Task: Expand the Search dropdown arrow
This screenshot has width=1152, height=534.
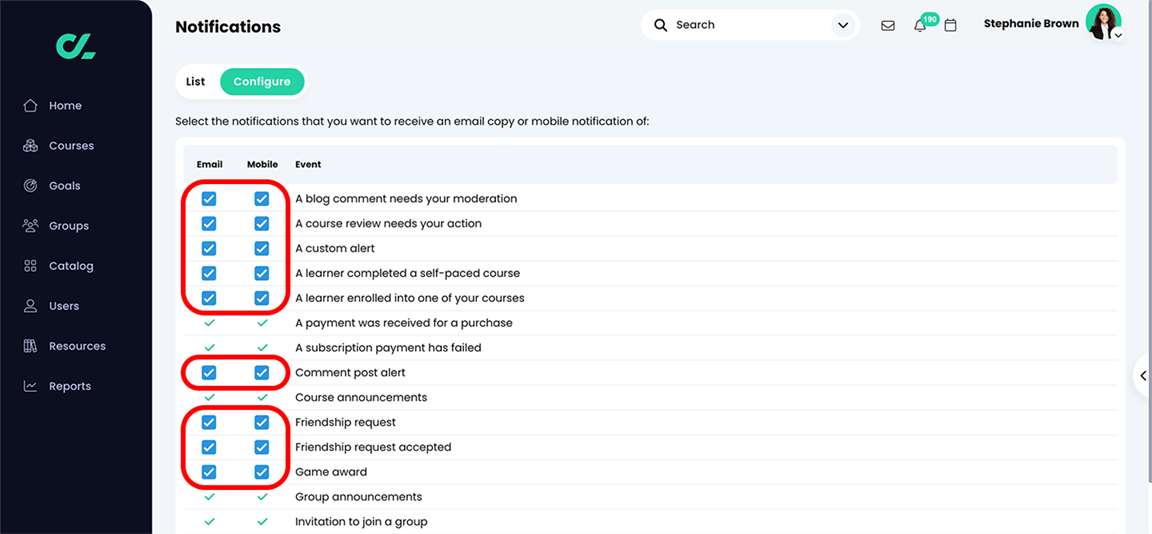Action: coord(843,25)
